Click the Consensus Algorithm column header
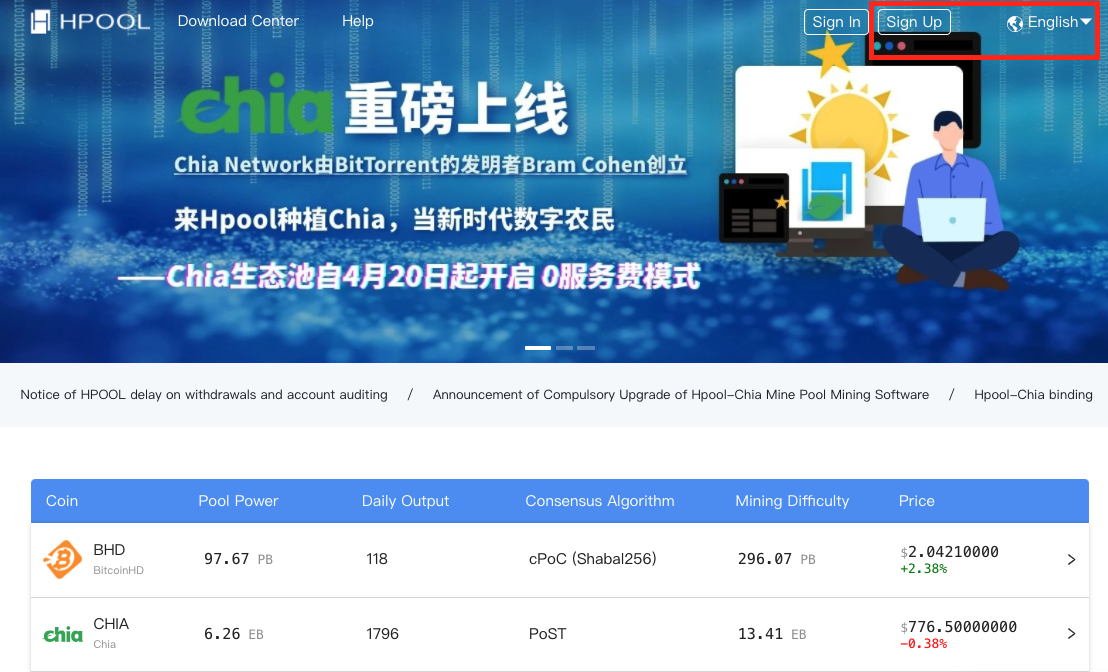The height and width of the screenshot is (672, 1108). (600, 501)
